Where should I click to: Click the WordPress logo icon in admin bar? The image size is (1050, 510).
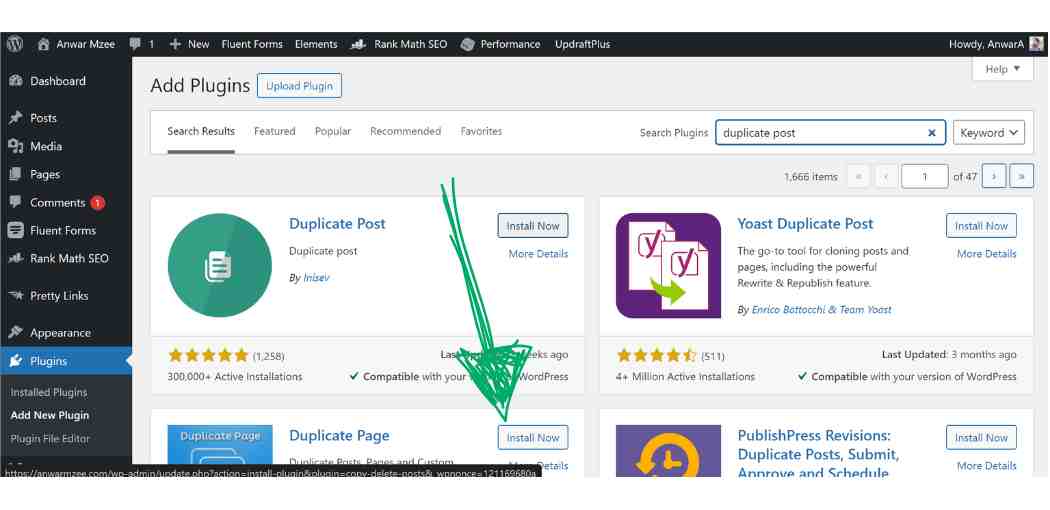coord(15,44)
